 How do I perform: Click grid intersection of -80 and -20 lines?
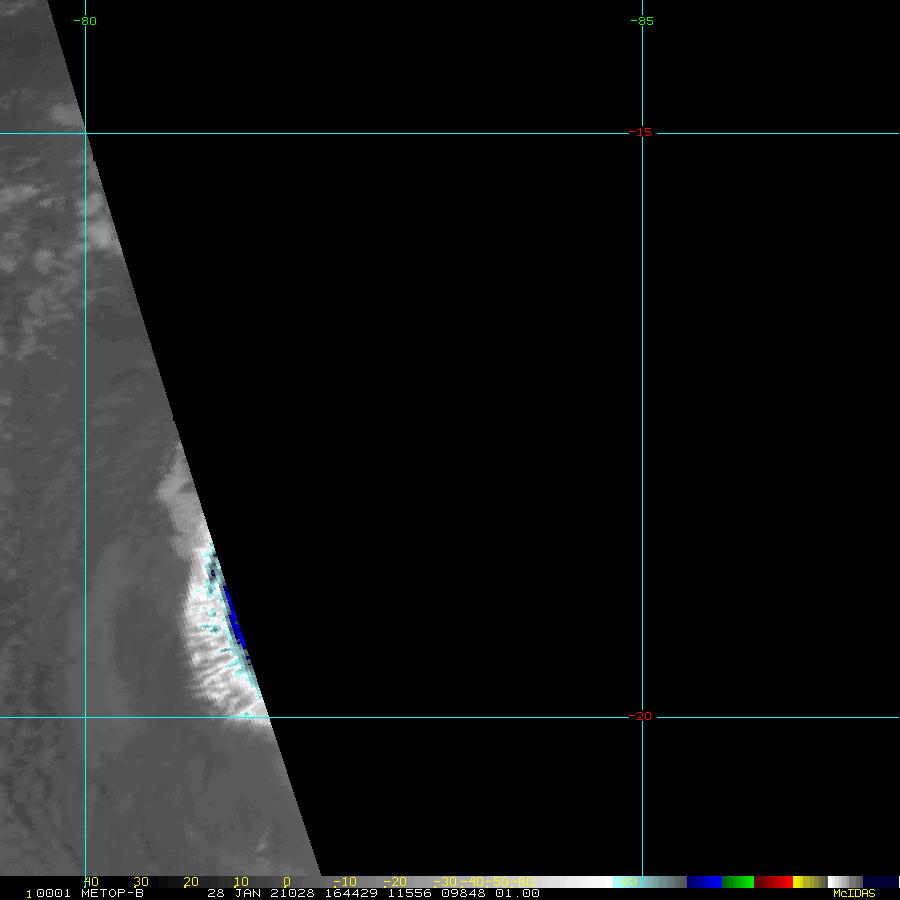tap(85, 717)
